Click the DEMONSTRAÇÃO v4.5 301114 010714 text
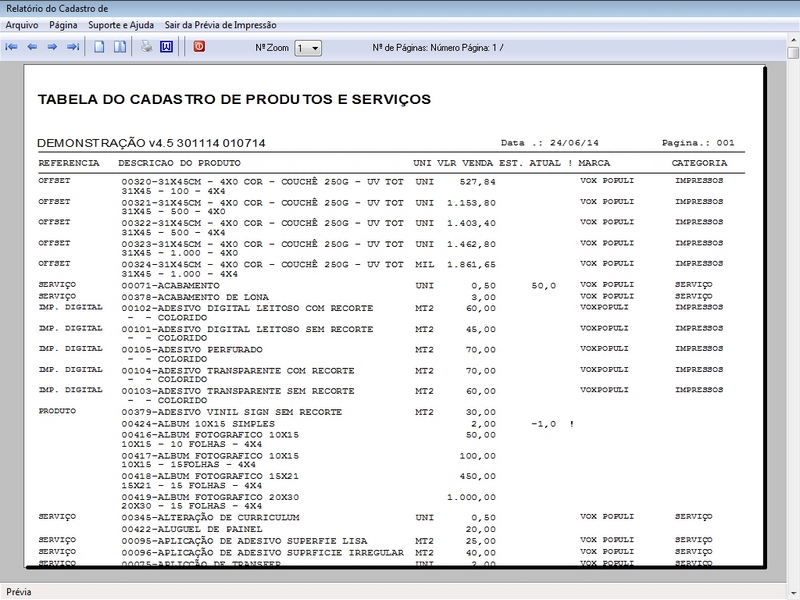This screenshot has height=600, width=800. click(151, 143)
